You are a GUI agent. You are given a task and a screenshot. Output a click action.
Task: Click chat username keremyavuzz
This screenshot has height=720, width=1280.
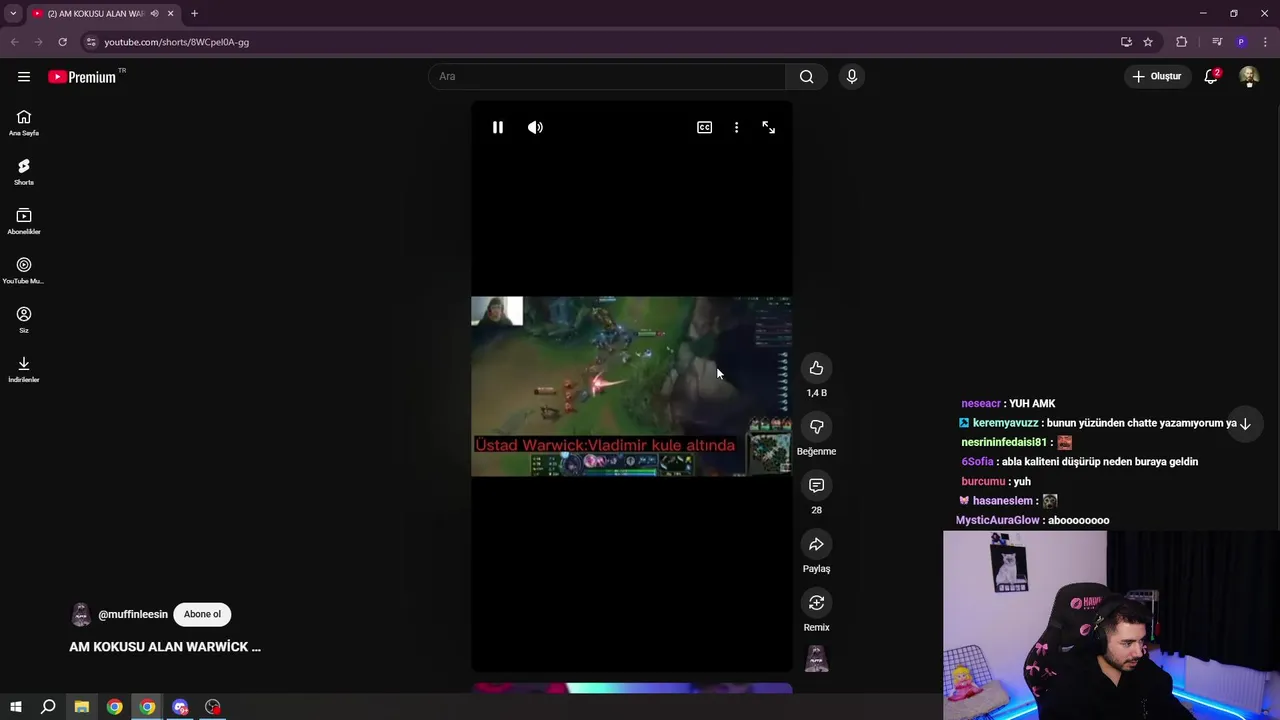1005,423
